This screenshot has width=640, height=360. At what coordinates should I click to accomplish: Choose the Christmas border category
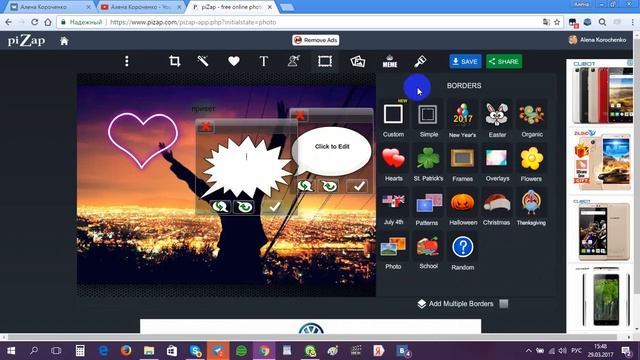pos(496,207)
